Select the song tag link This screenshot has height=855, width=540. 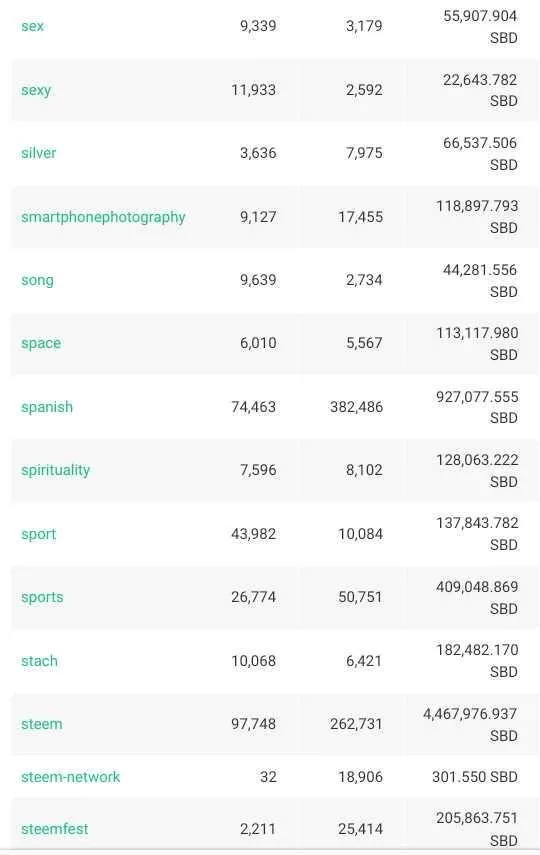click(37, 280)
